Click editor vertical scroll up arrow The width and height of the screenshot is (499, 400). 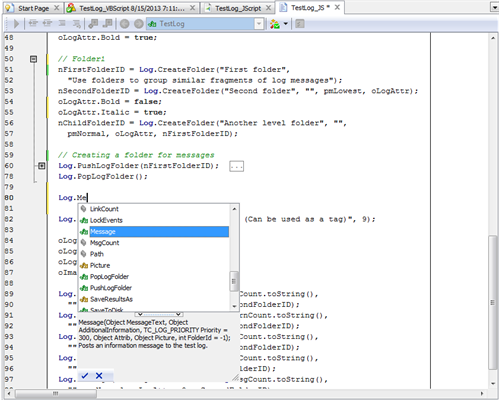pos(493,38)
